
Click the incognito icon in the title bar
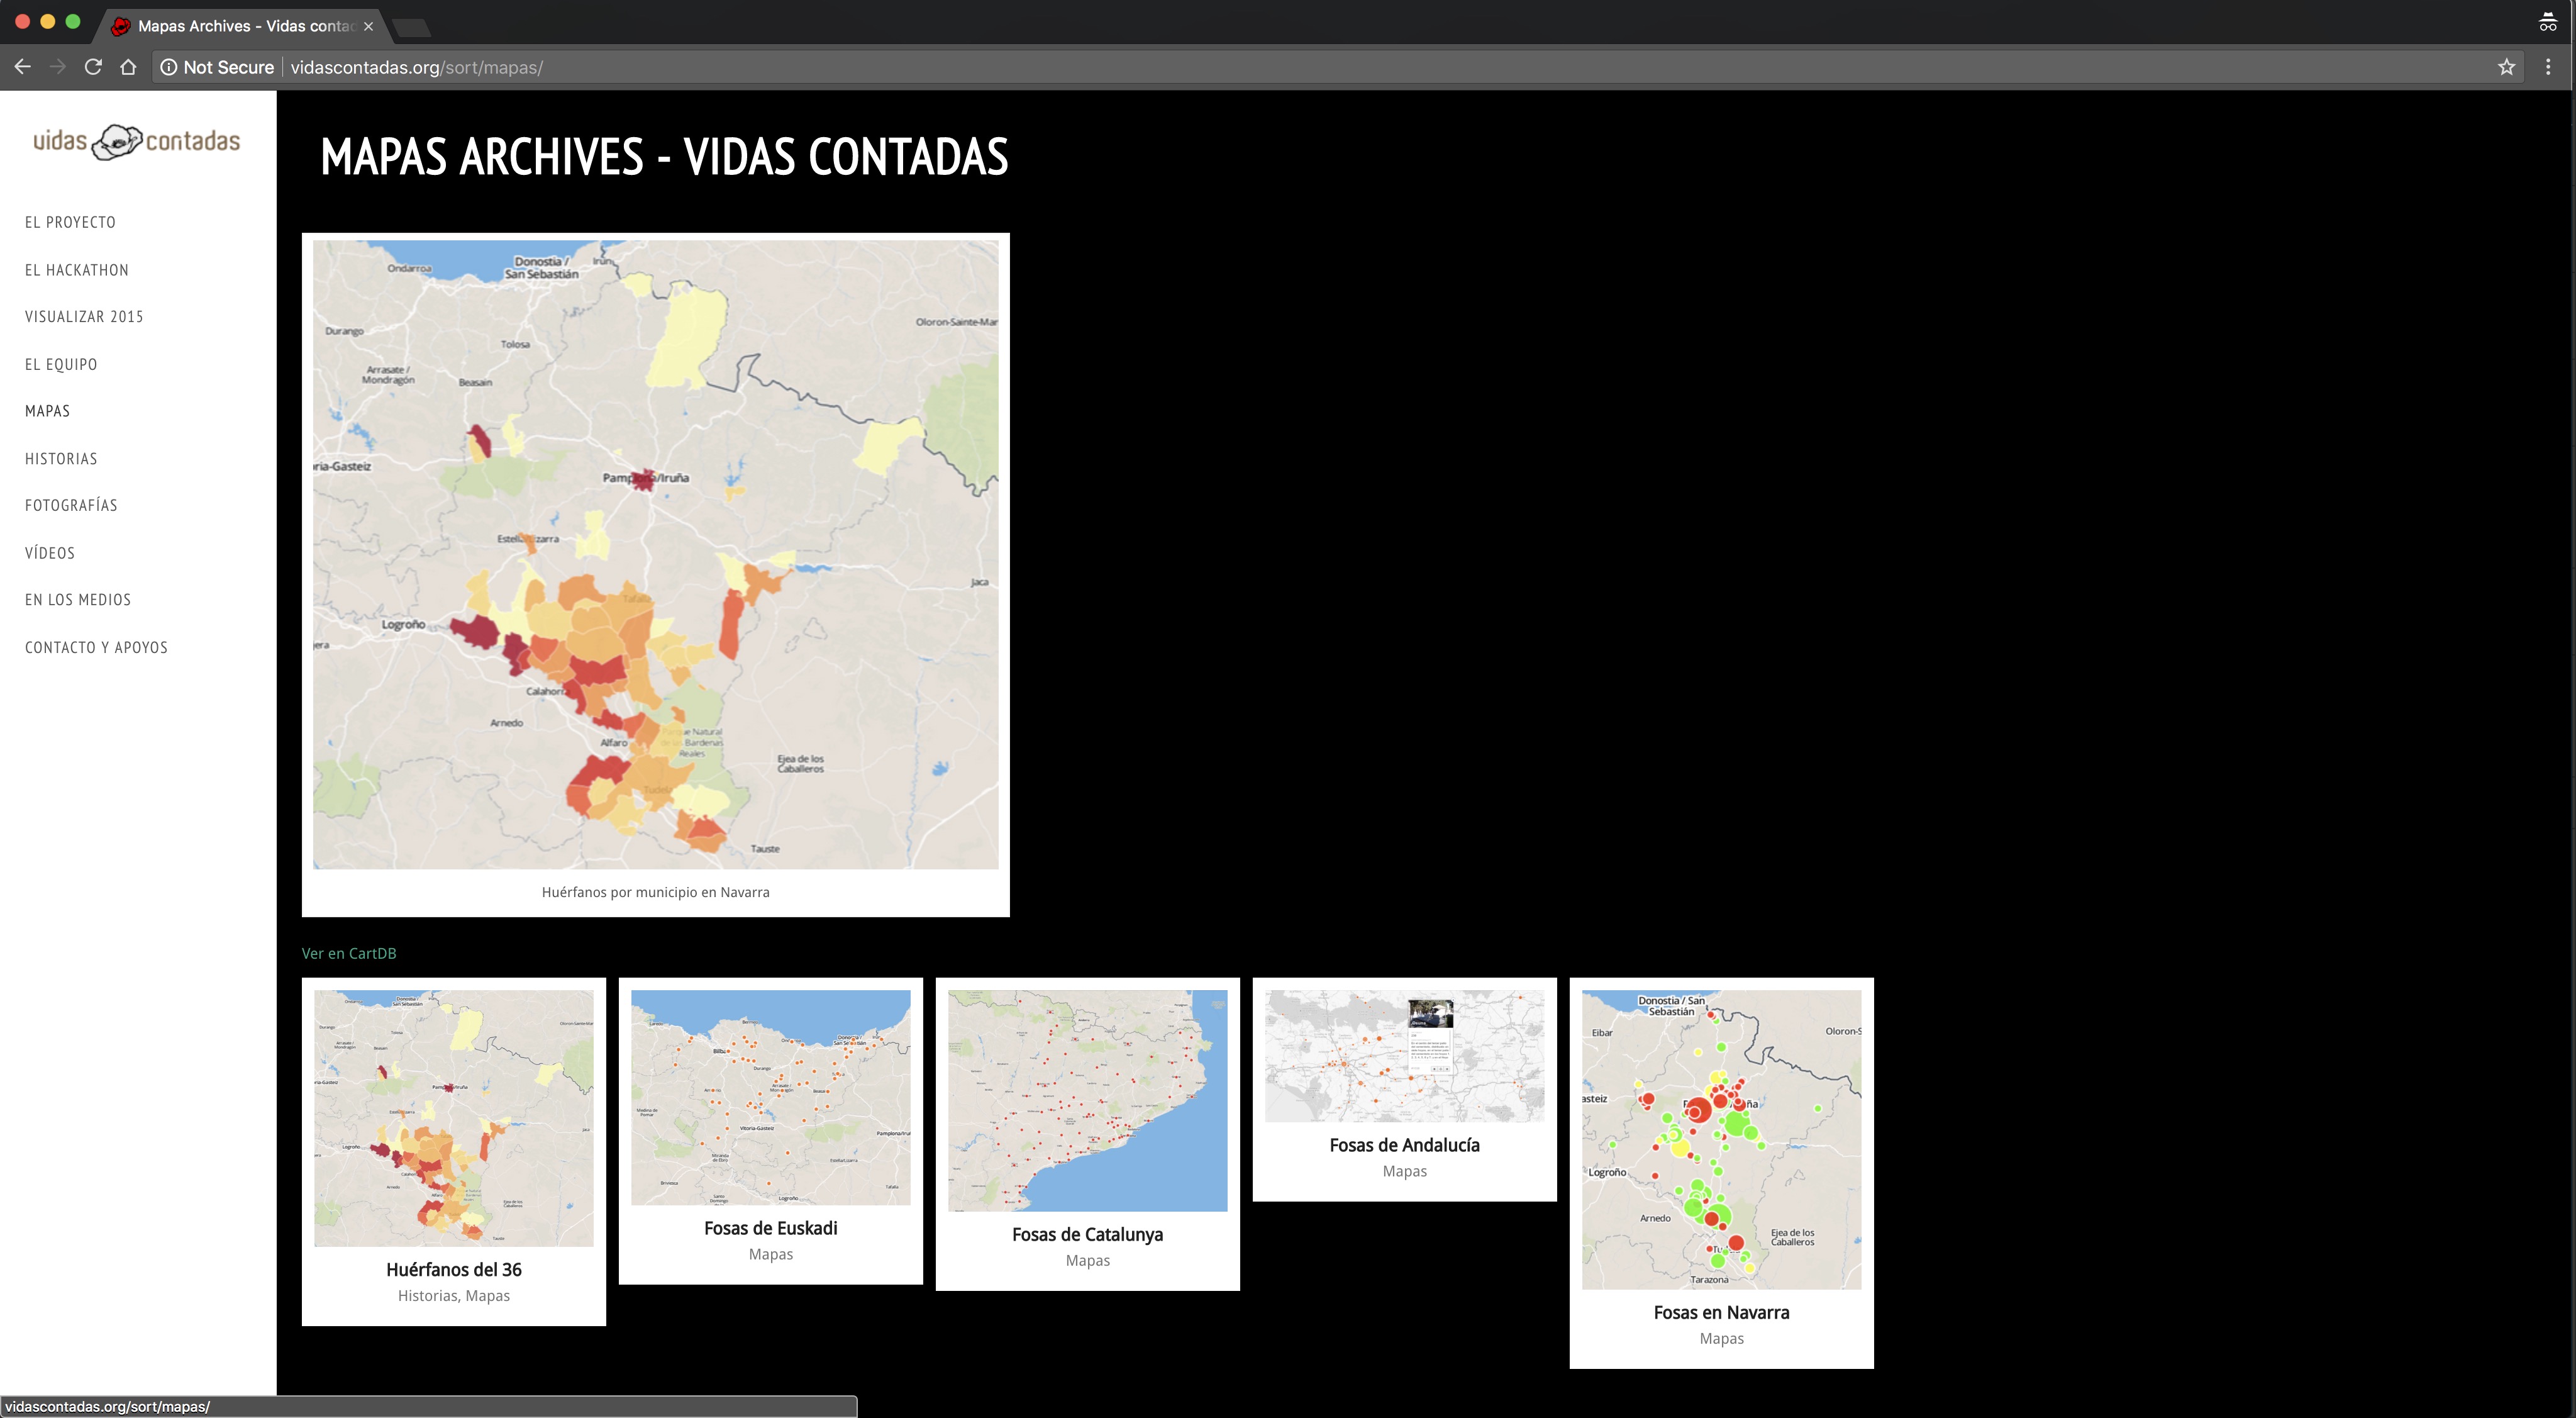point(2548,23)
